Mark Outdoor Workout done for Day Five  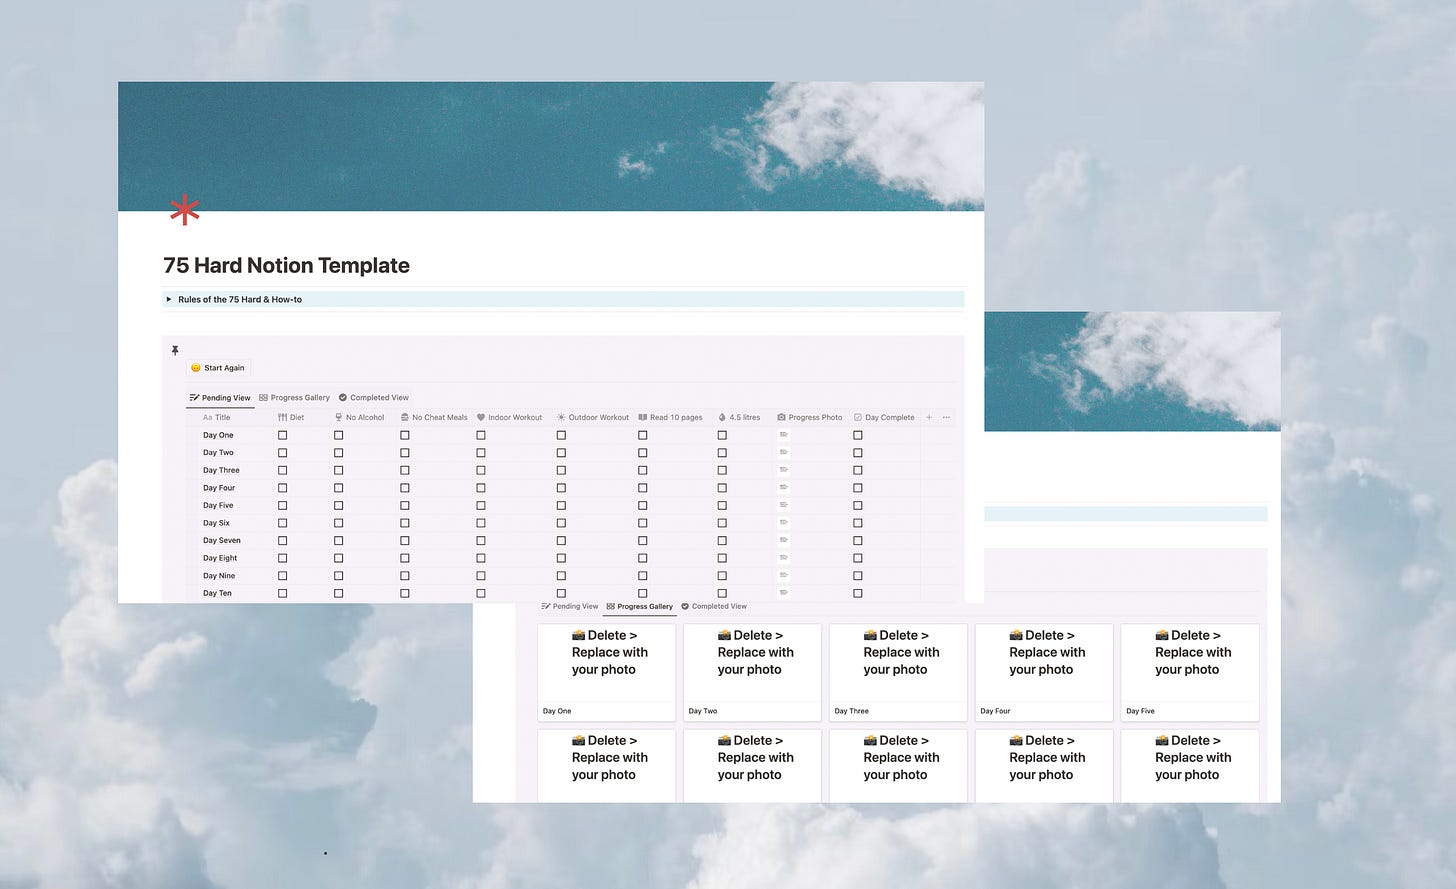pos(561,505)
